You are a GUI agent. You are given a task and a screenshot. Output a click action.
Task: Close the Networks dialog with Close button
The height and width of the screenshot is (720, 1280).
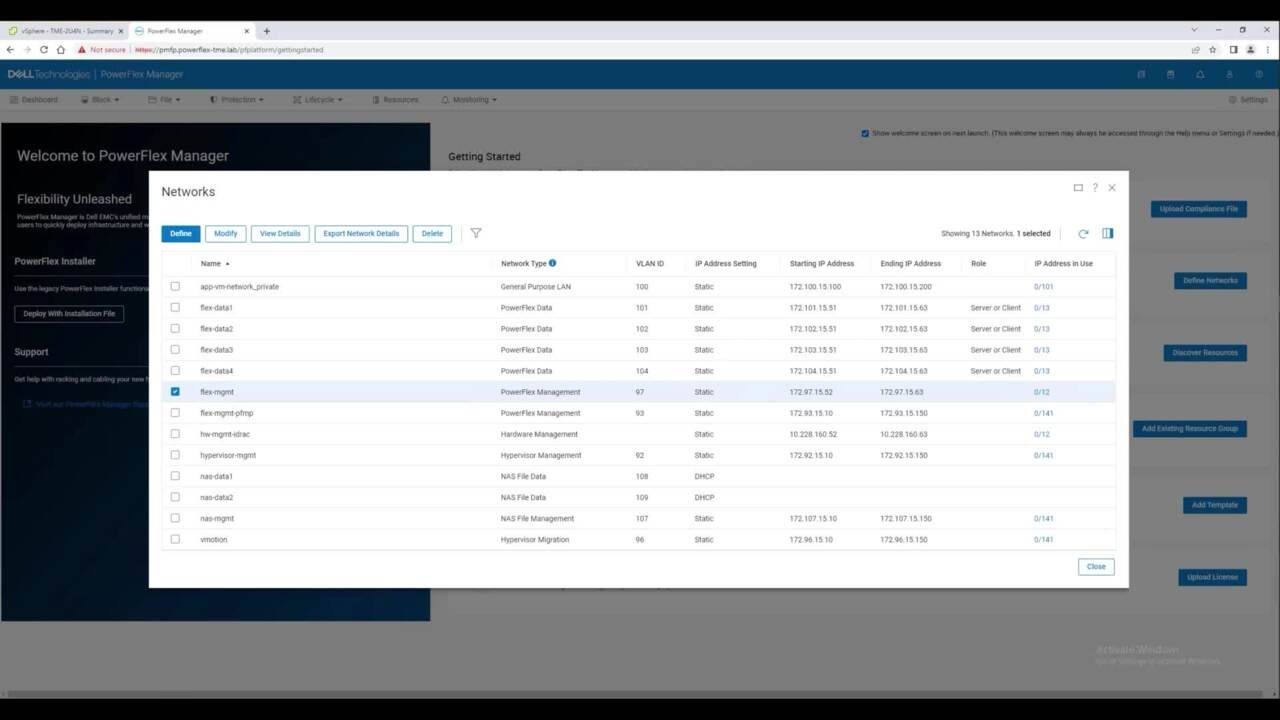1096,566
